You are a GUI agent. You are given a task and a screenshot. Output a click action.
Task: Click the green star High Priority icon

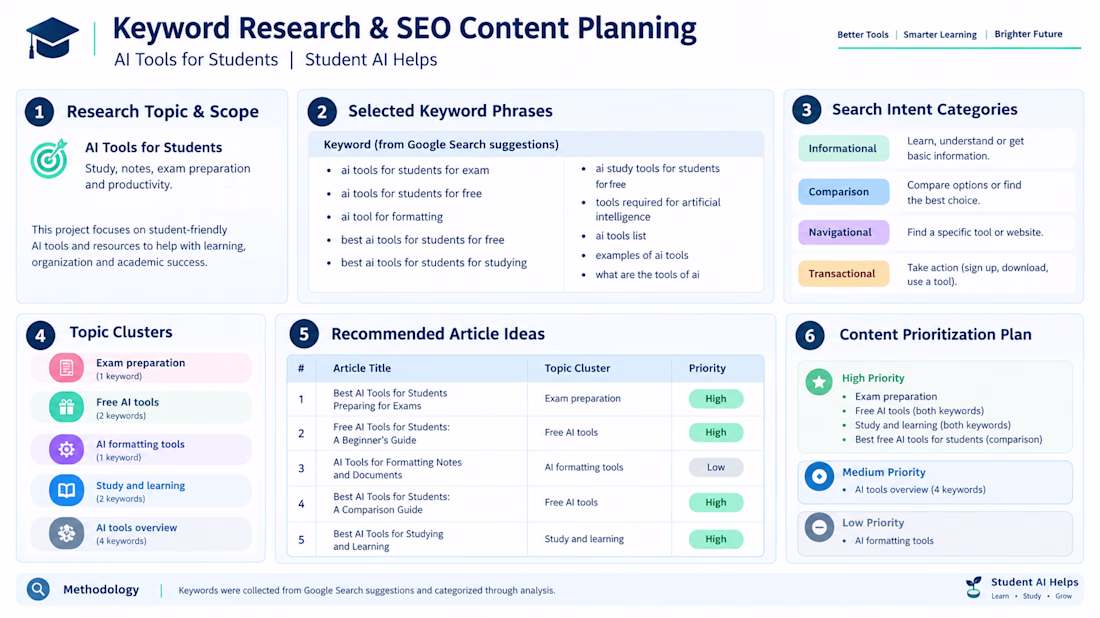[x=819, y=382]
